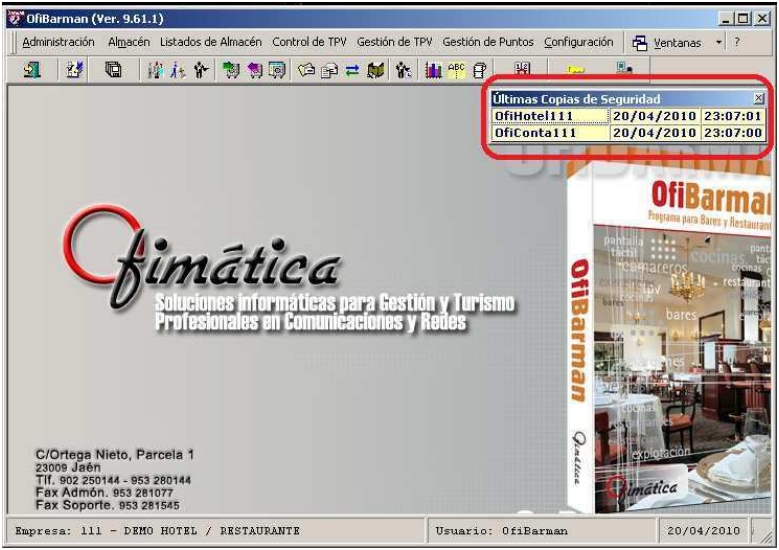The width and height of the screenshot is (779, 550).
Task: Open the Almacén menu
Action: point(129,42)
